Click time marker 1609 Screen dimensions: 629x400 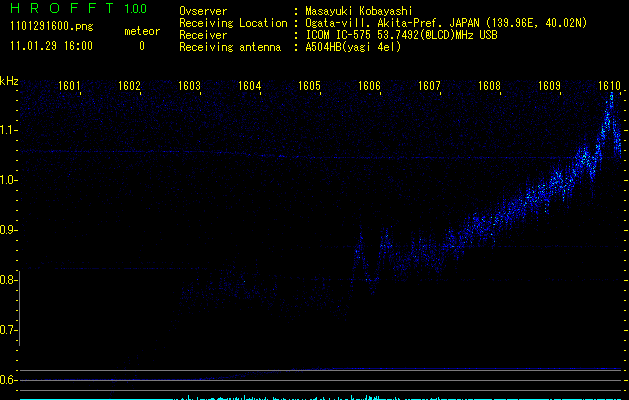pos(549,86)
